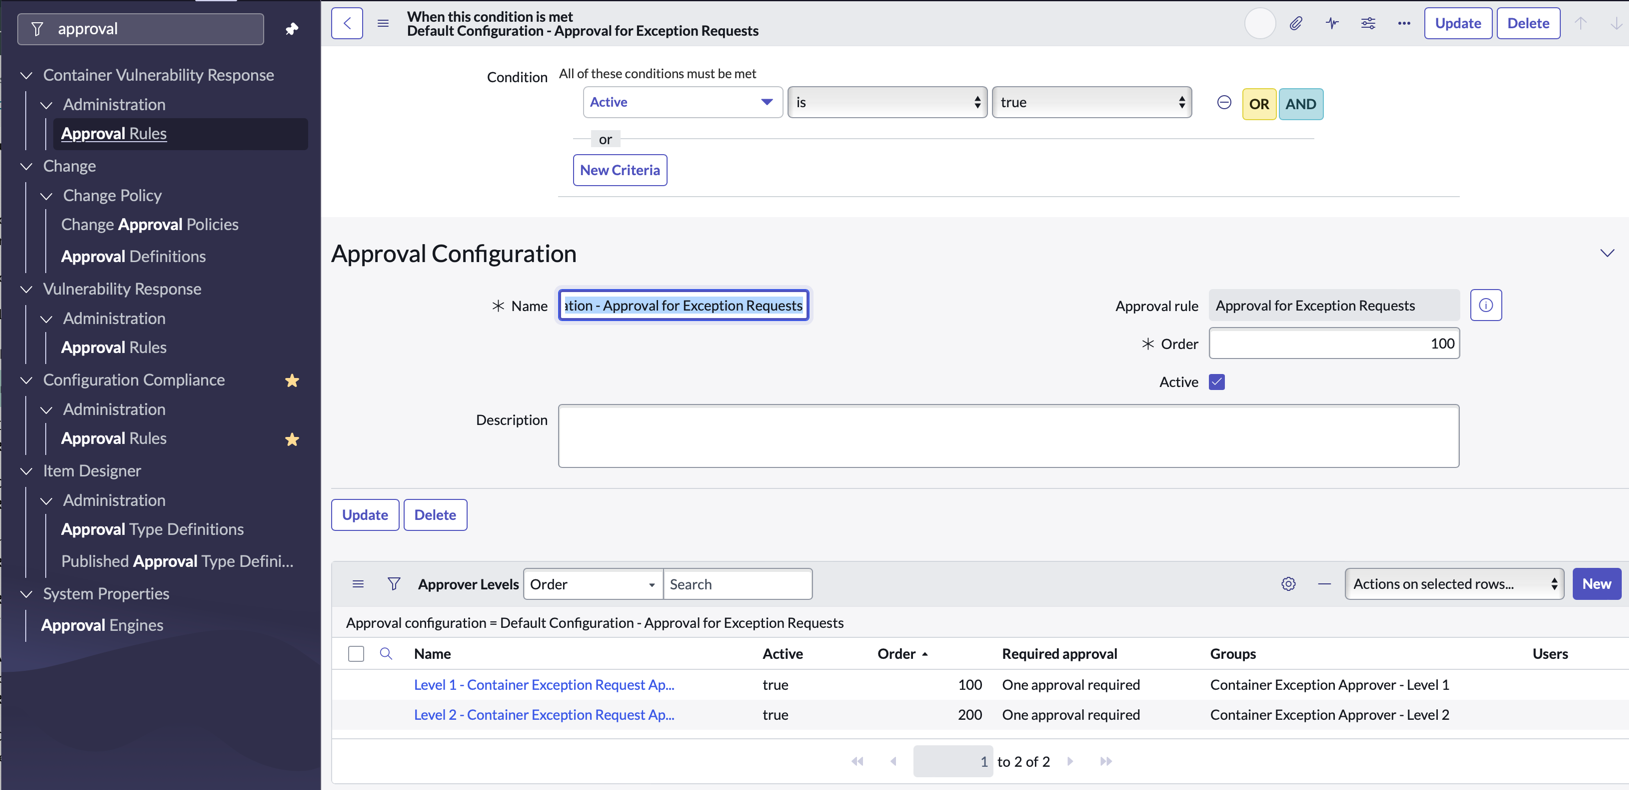Open Approval Engines under System Properties
This screenshot has height=790, width=1629.
click(102, 626)
